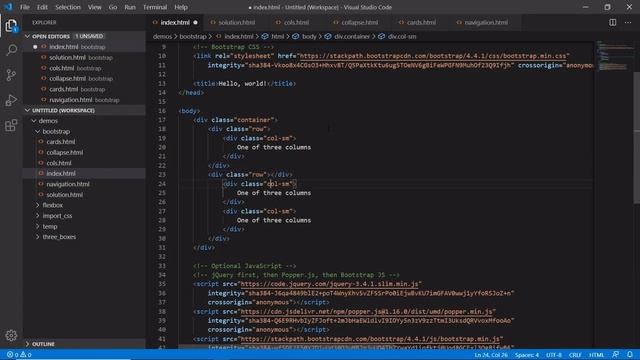Image resolution: width=640 pixels, height=360 pixels.
Task: Click the errors and warnings status indicator
Action: click(19, 355)
